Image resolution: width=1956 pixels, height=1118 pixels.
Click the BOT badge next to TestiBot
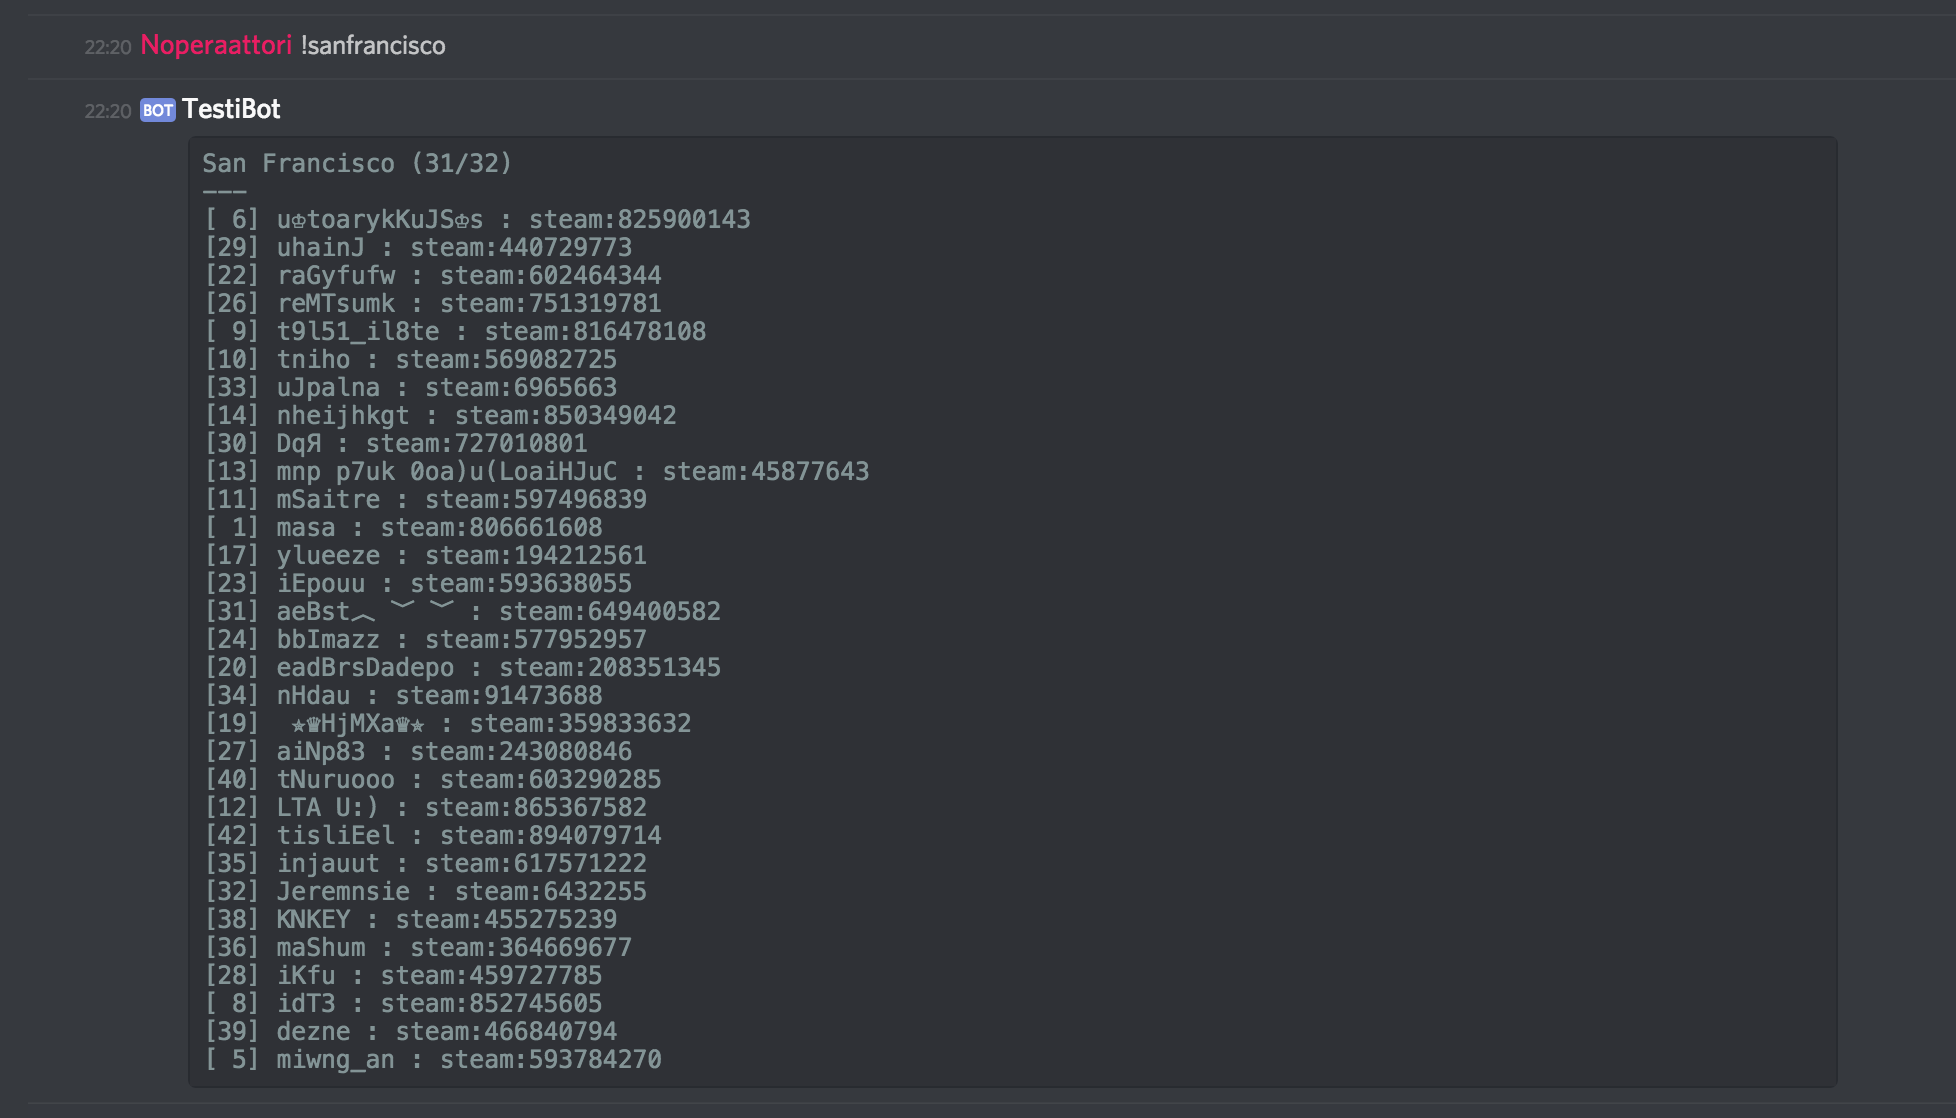coord(157,111)
